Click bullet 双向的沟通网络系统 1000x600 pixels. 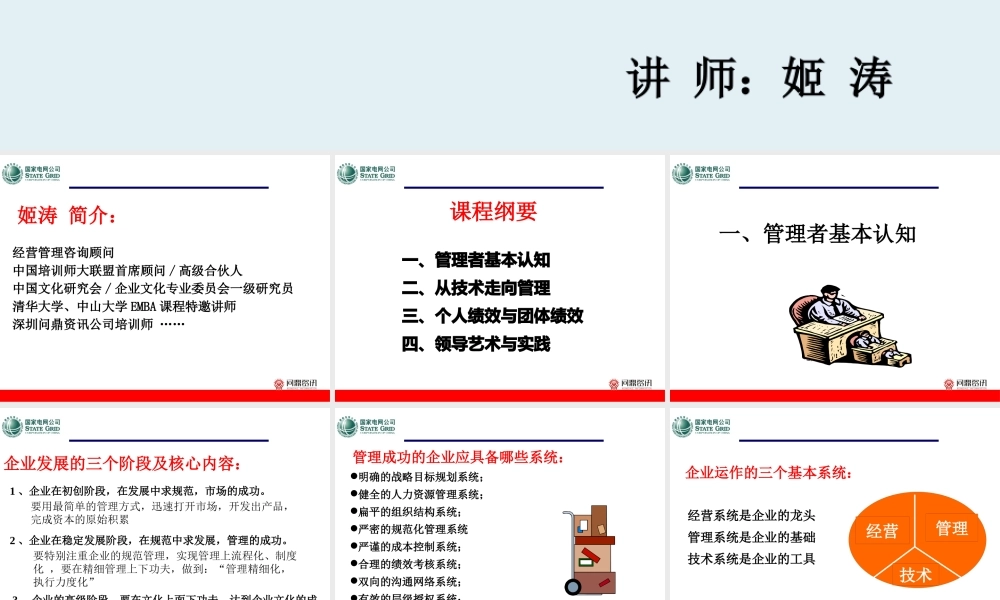click(x=406, y=582)
